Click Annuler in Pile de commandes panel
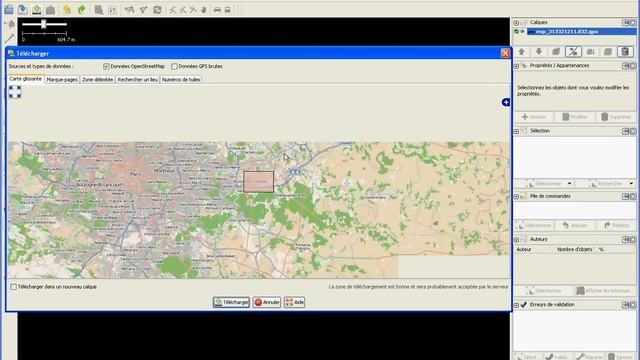Image resolution: width=640 pixels, height=360 pixels. click(575, 225)
